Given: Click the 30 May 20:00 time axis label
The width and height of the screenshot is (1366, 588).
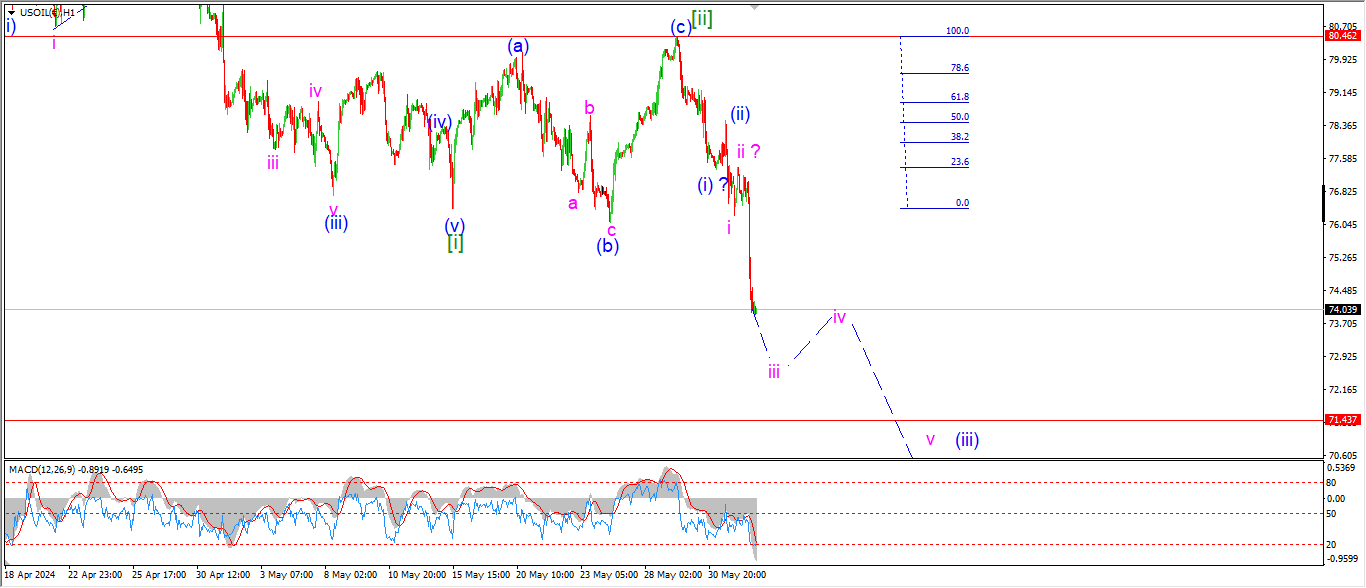Looking at the screenshot, I should click(736, 575).
